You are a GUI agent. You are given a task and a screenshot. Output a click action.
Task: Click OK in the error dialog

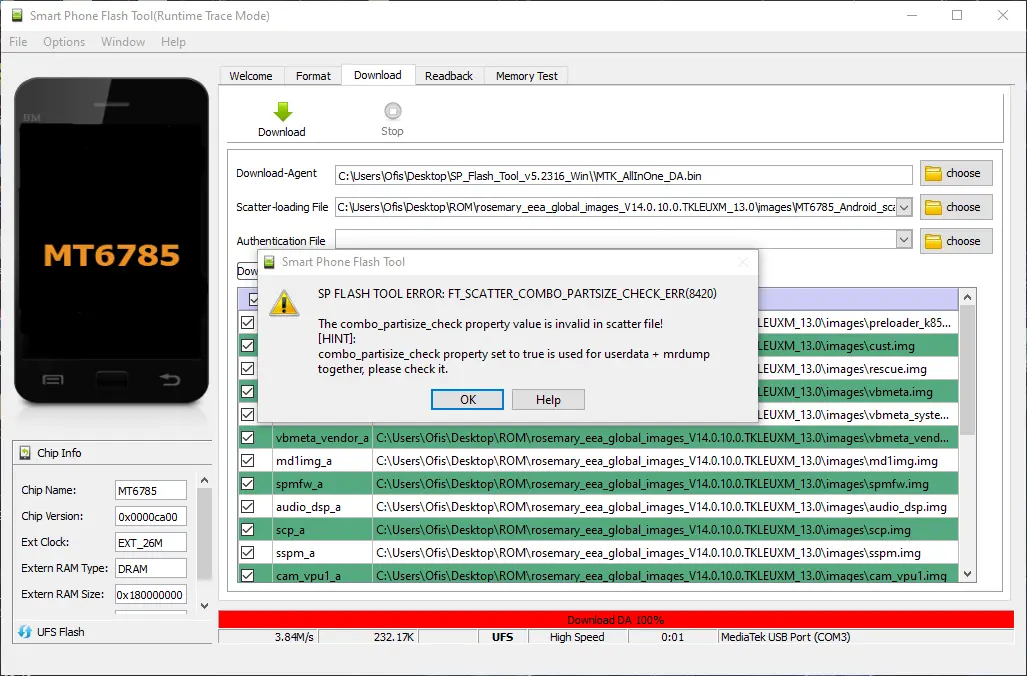coord(467,400)
